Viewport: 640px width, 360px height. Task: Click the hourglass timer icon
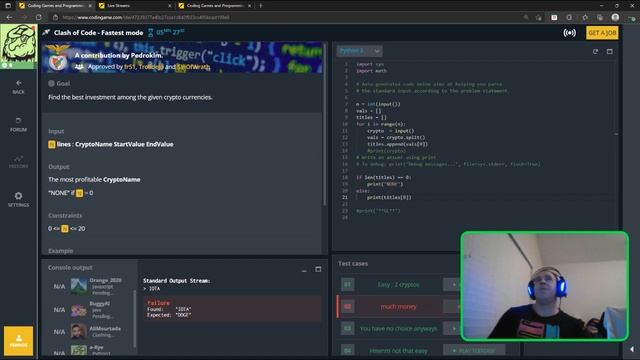coord(150,32)
